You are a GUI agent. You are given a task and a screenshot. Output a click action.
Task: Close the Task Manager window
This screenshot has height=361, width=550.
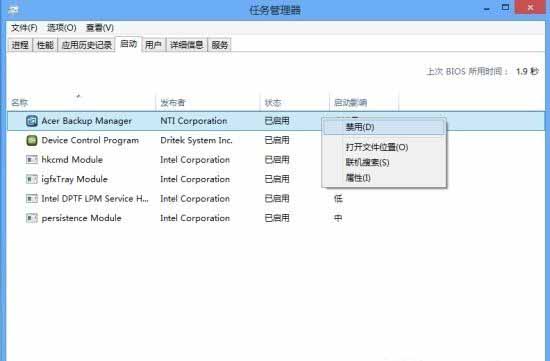click(530, 7)
